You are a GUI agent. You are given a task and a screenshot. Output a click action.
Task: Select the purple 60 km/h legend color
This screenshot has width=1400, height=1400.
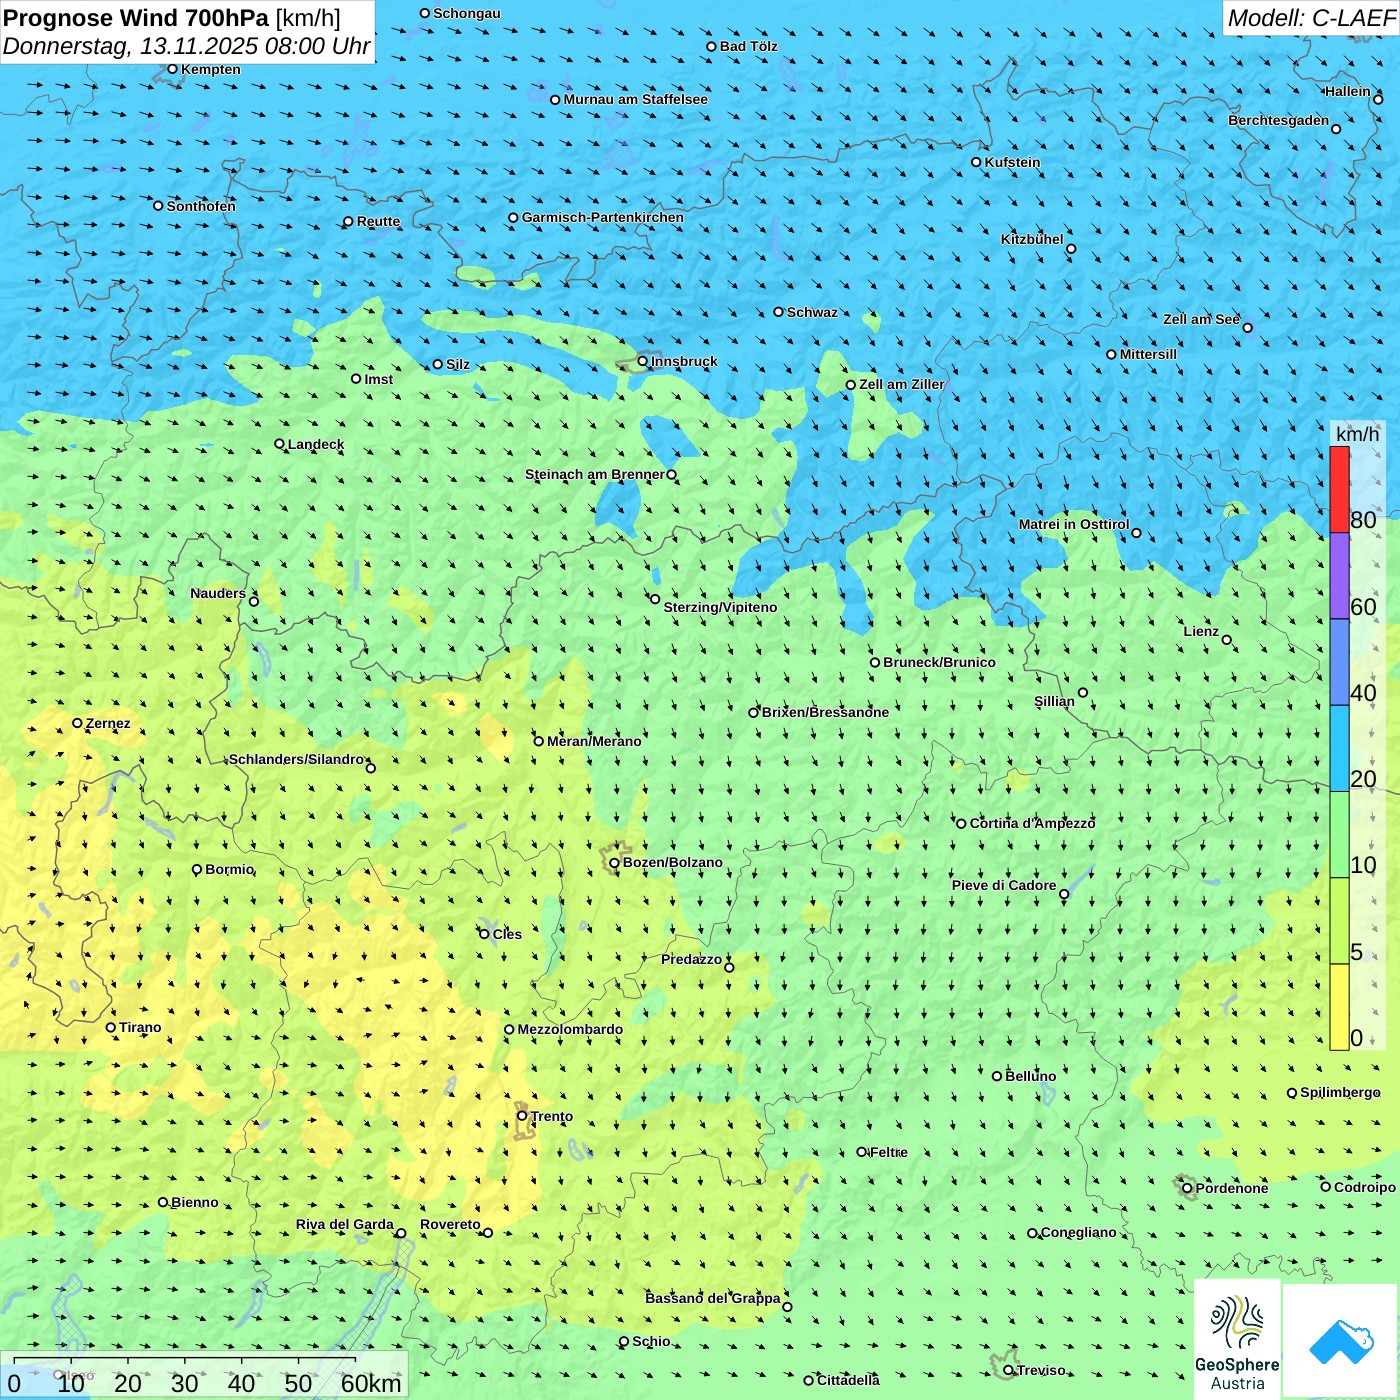pyautogui.click(x=1339, y=576)
